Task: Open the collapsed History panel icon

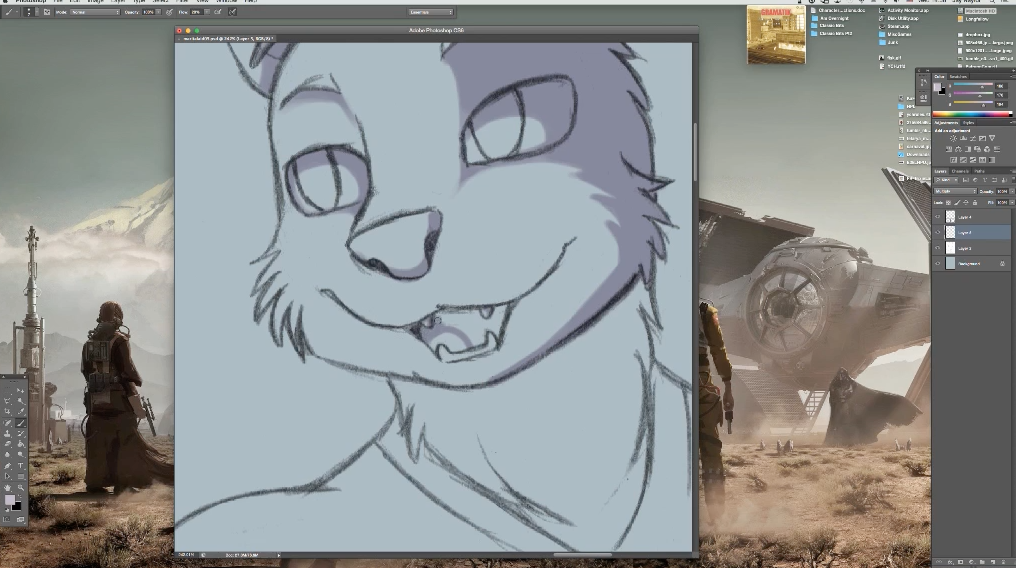Action: [x=923, y=82]
